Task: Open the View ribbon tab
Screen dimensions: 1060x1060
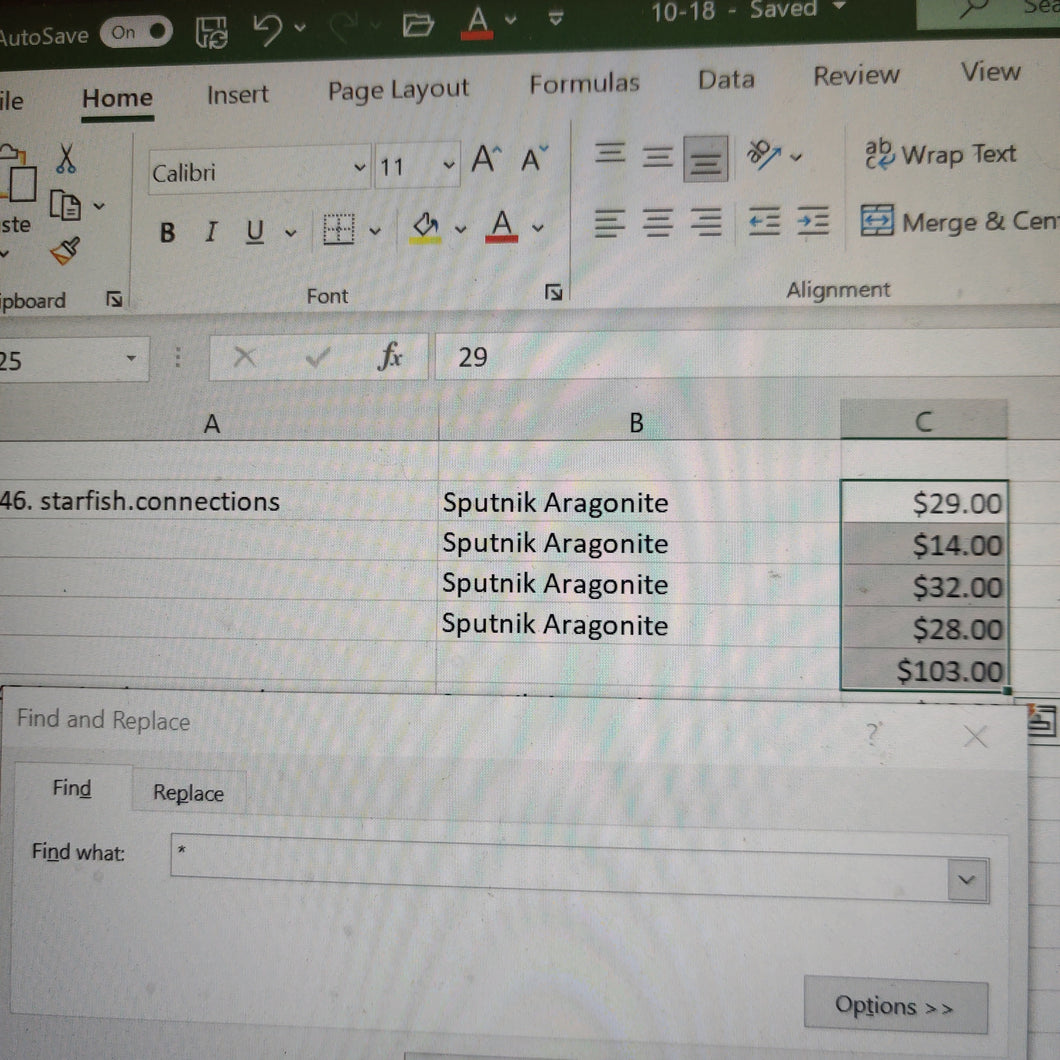Action: click(990, 71)
